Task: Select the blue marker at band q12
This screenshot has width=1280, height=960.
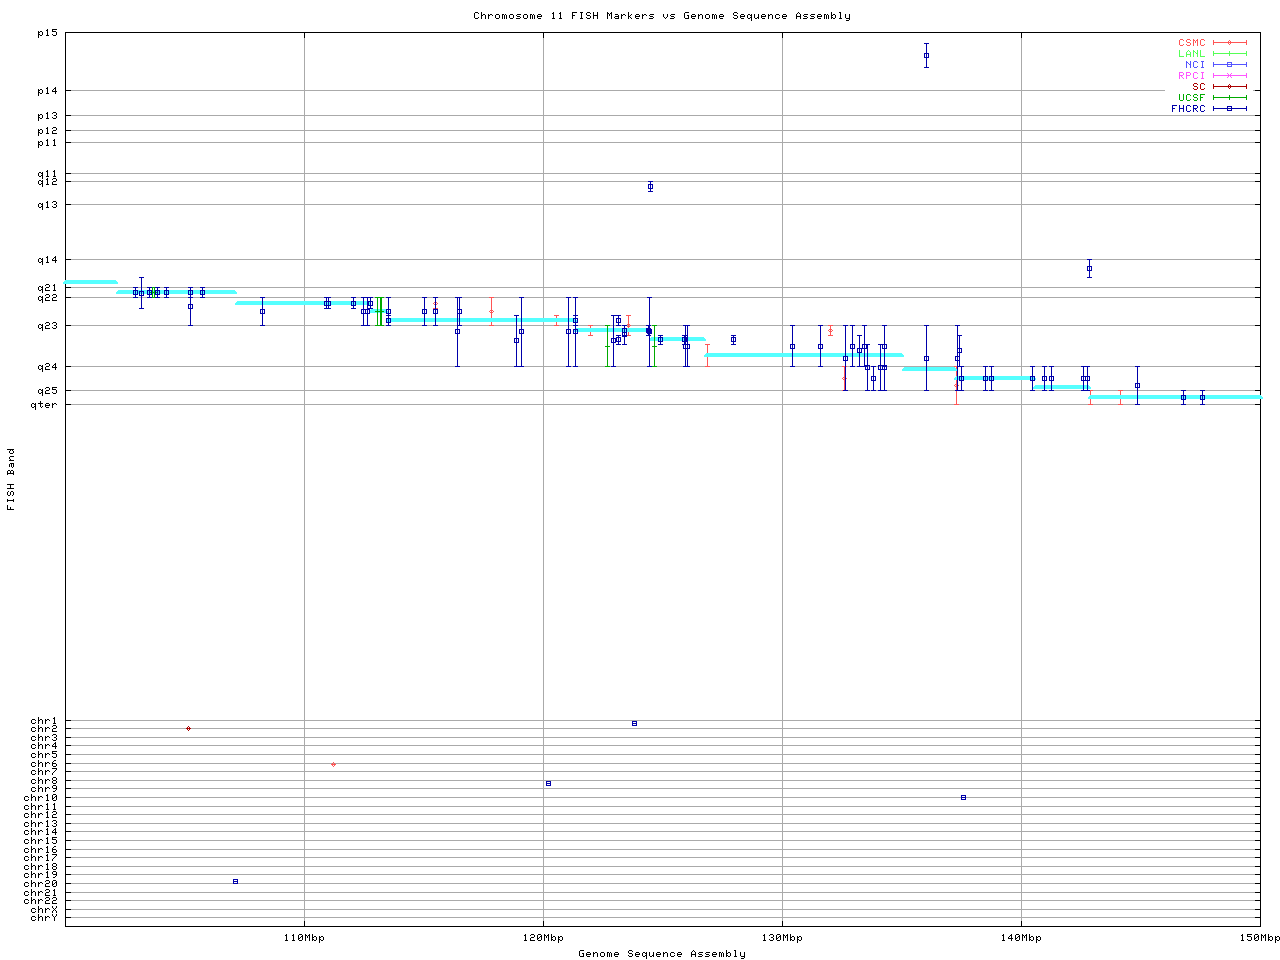Action: click(x=650, y=186)
